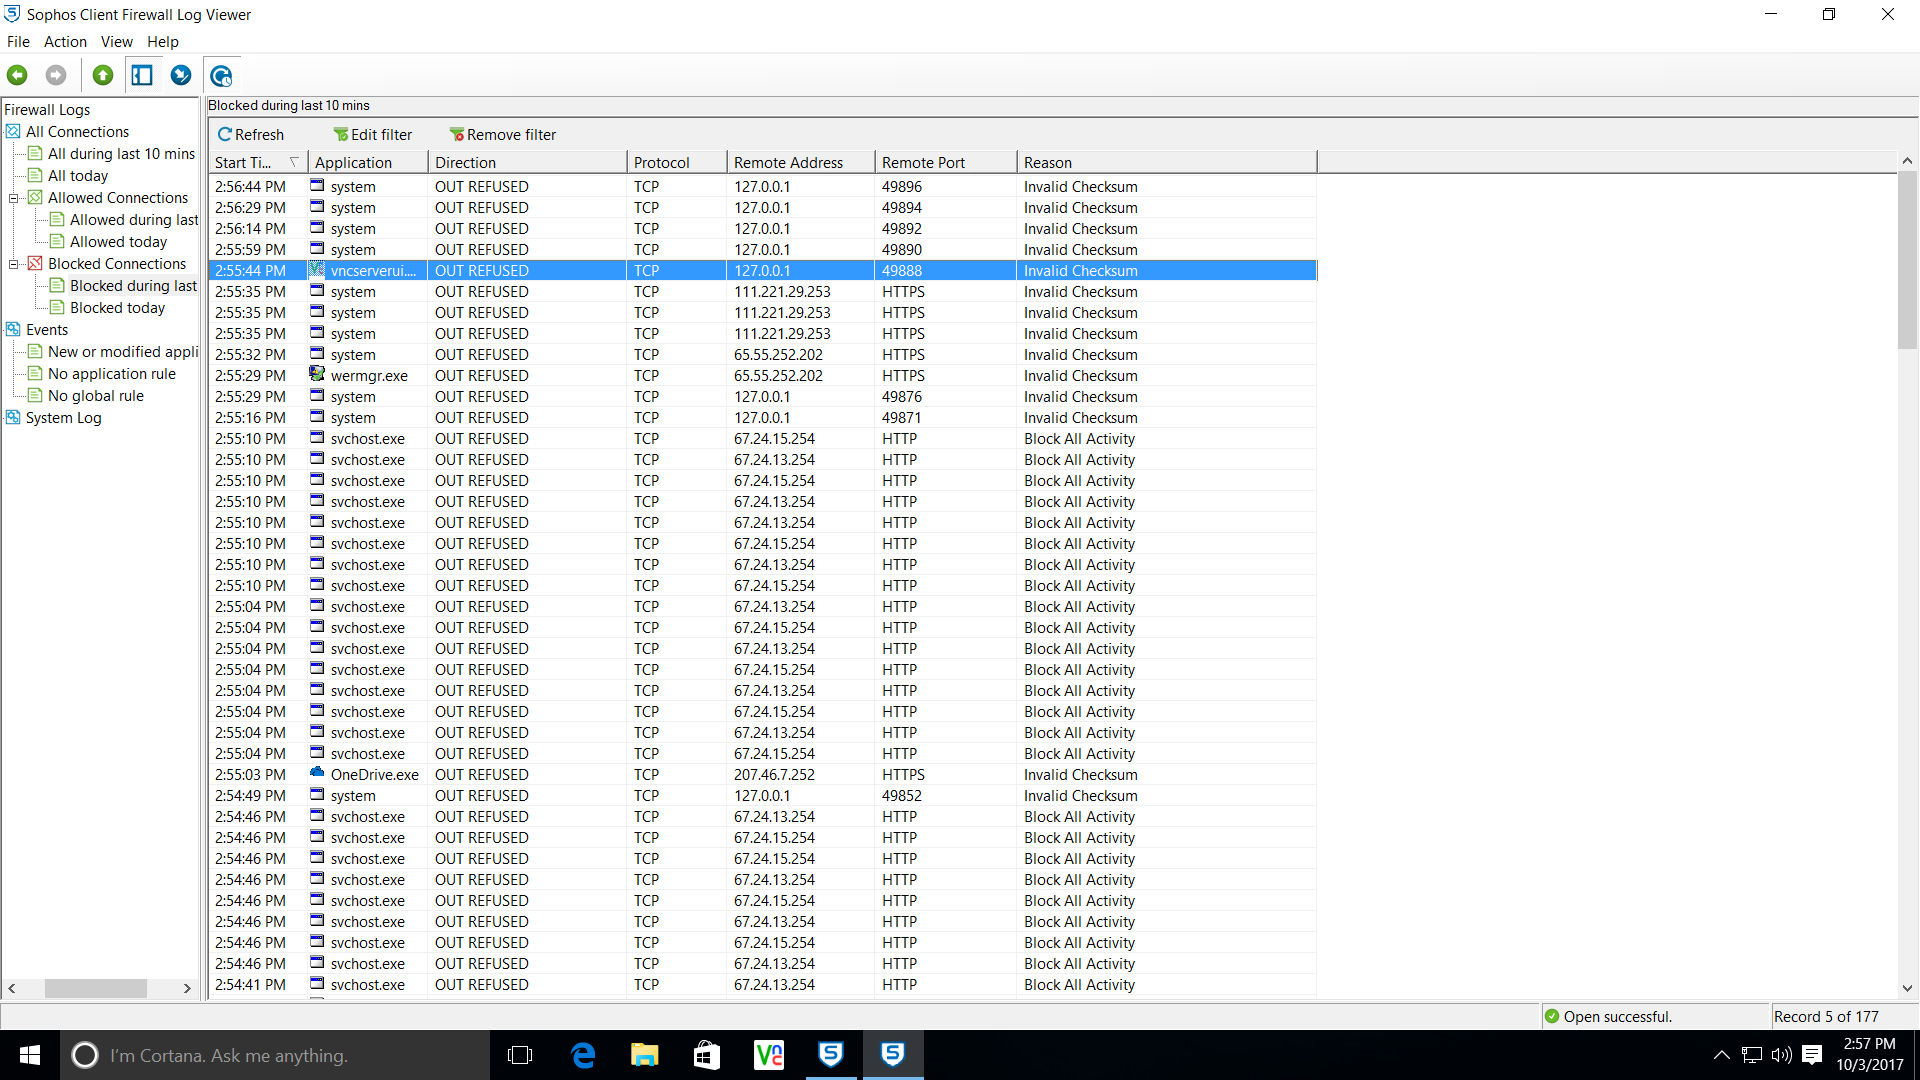Select the No global rule item
Viewport: 1920px width, 1080px height.
(96, 395)
